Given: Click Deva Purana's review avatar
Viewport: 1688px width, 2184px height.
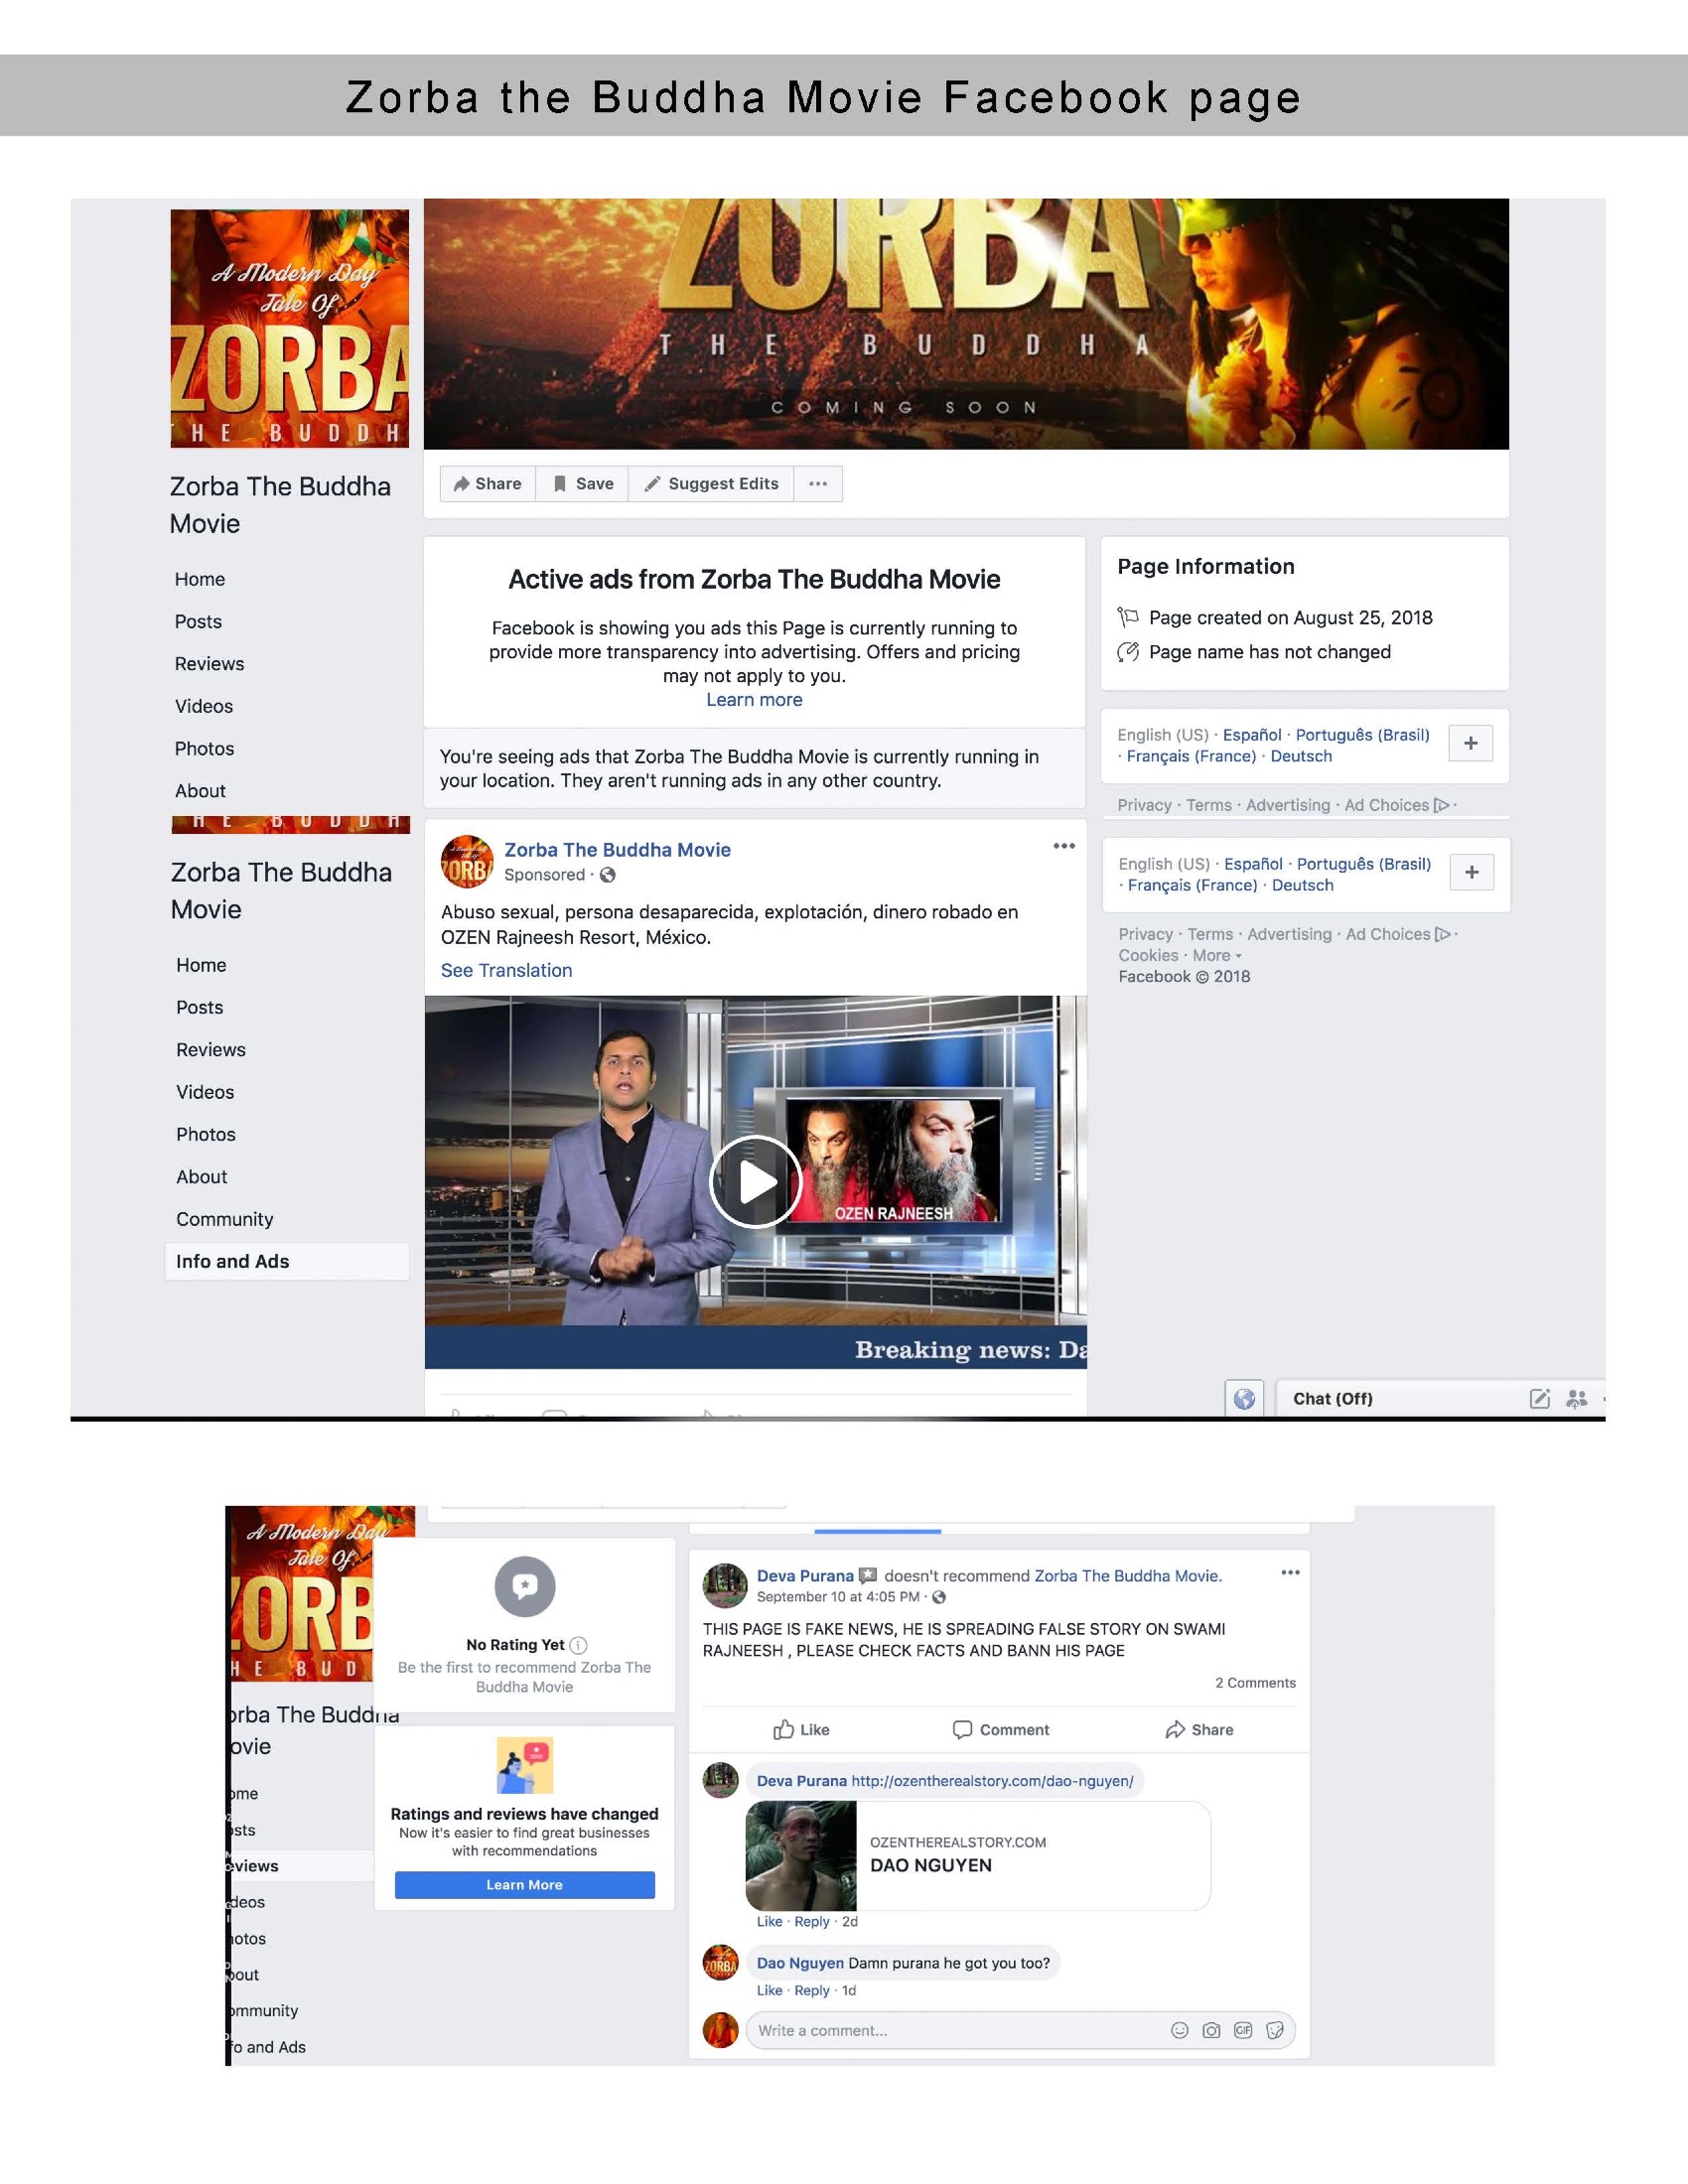Looking at the screenshot, I should pos(725,1585).
